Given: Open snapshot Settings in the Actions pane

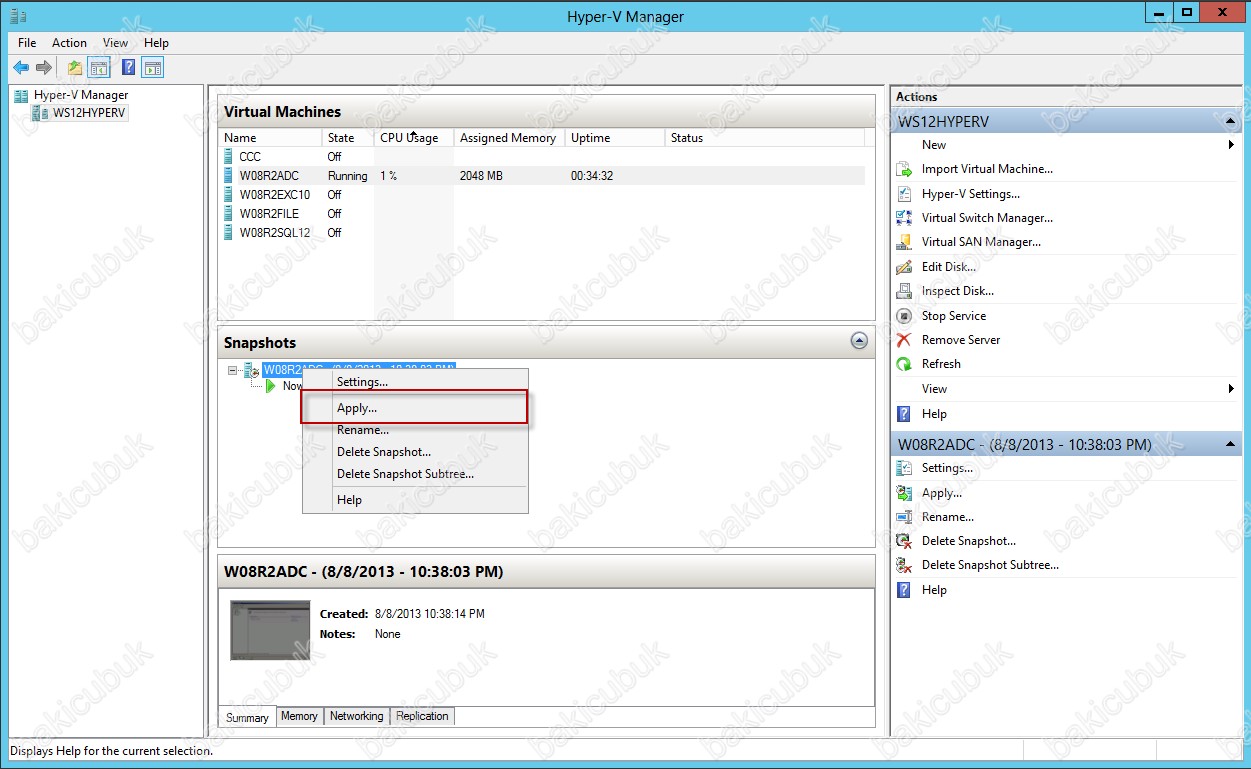Looking at the screenshot, I should point(947,468).
